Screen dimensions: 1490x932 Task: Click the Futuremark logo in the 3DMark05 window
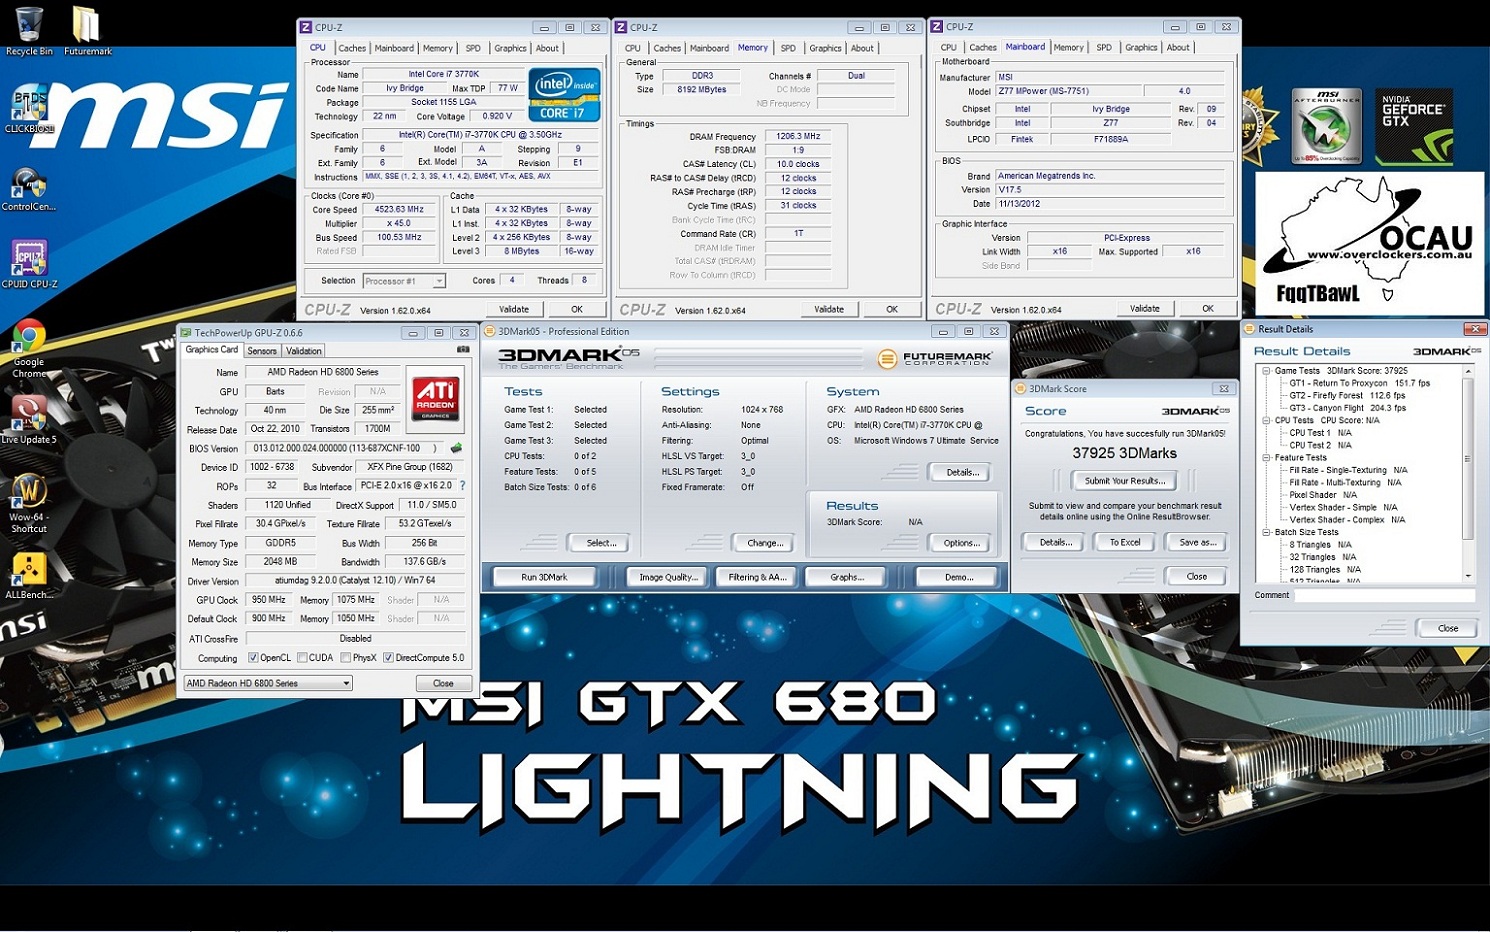click(x=935, y=358)
